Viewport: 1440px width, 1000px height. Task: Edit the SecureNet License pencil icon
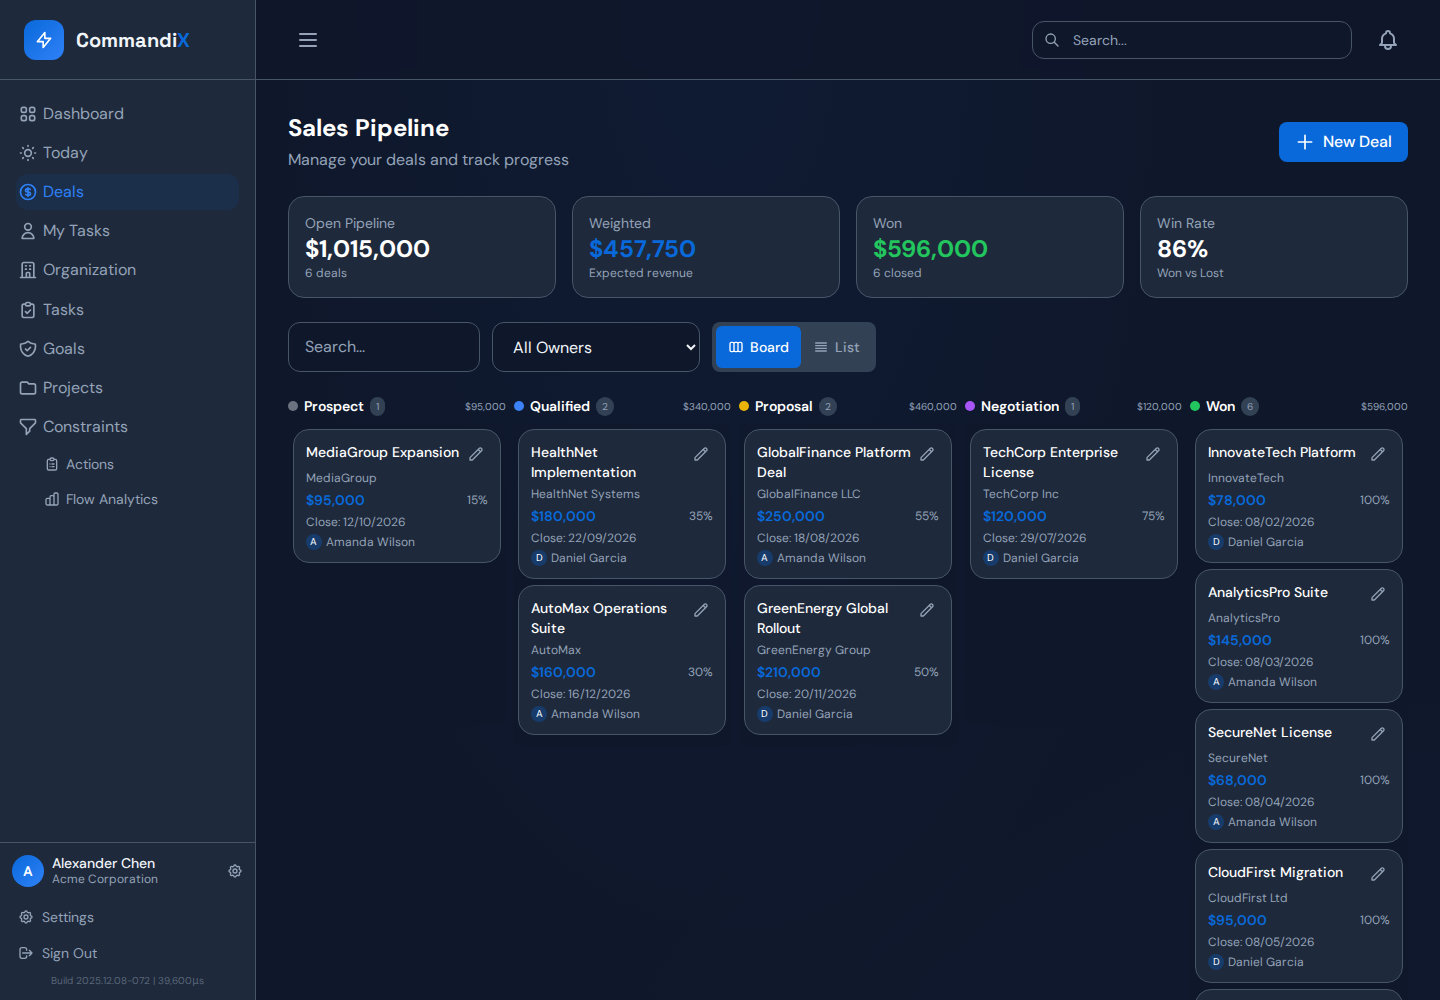coord(1378,734)
